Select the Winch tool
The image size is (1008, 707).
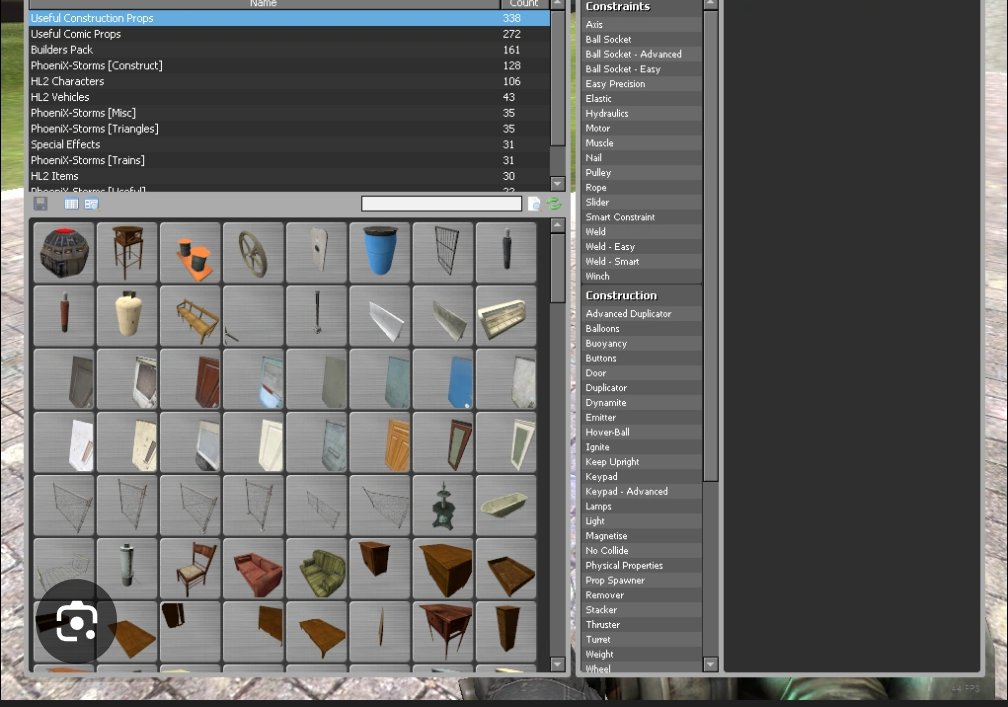click(x=642, y=276)
